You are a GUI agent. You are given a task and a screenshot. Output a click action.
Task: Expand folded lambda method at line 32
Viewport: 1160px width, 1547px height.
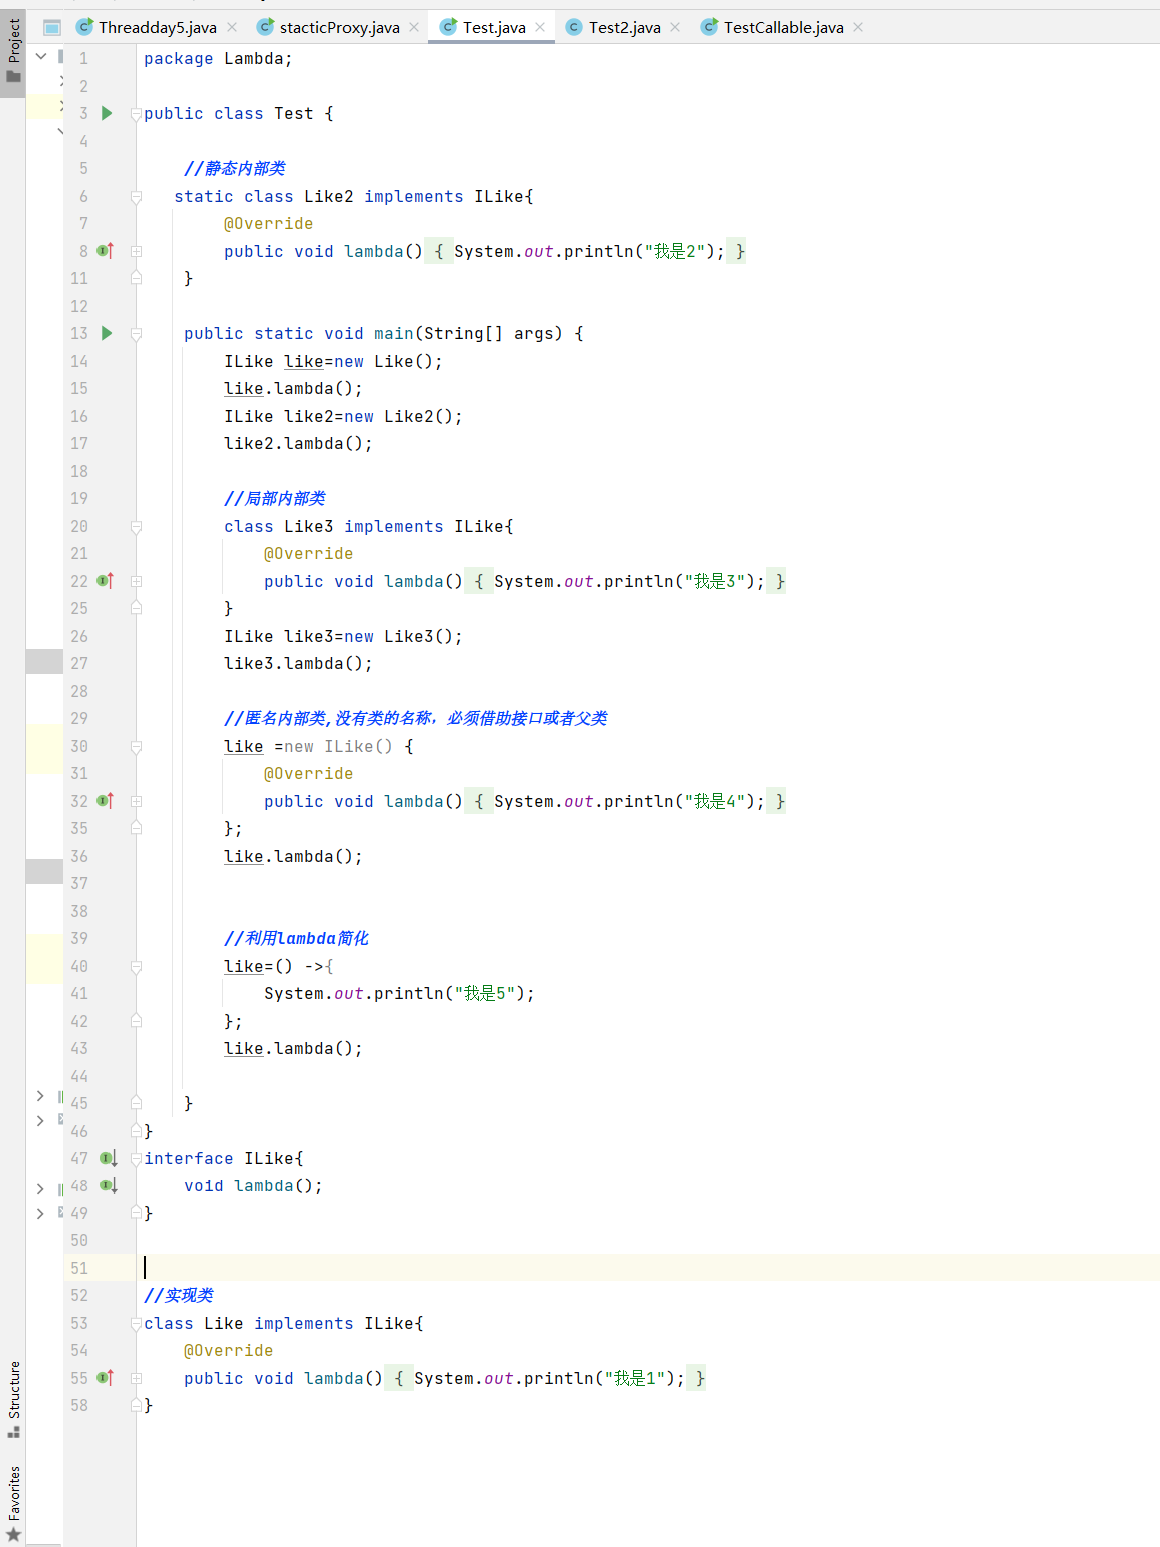point(137,801)
